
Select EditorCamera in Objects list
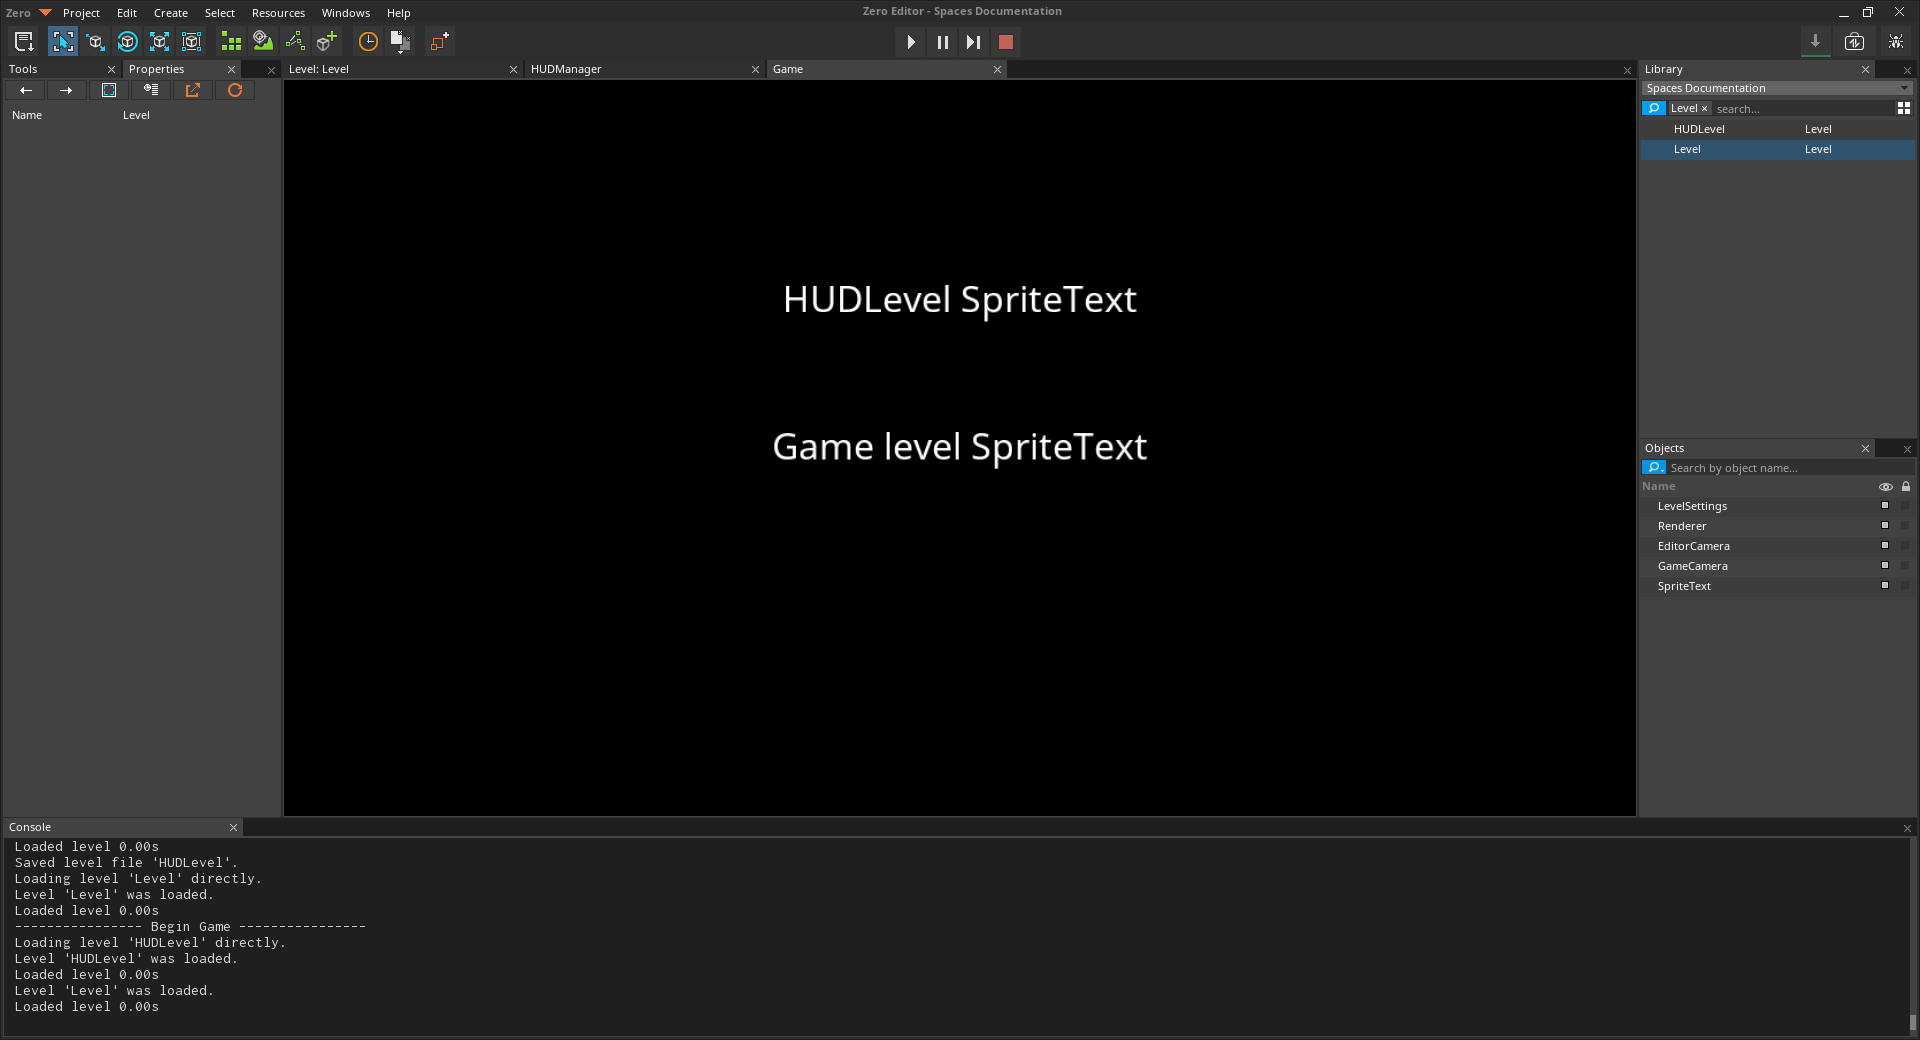tap(1777, 546)
